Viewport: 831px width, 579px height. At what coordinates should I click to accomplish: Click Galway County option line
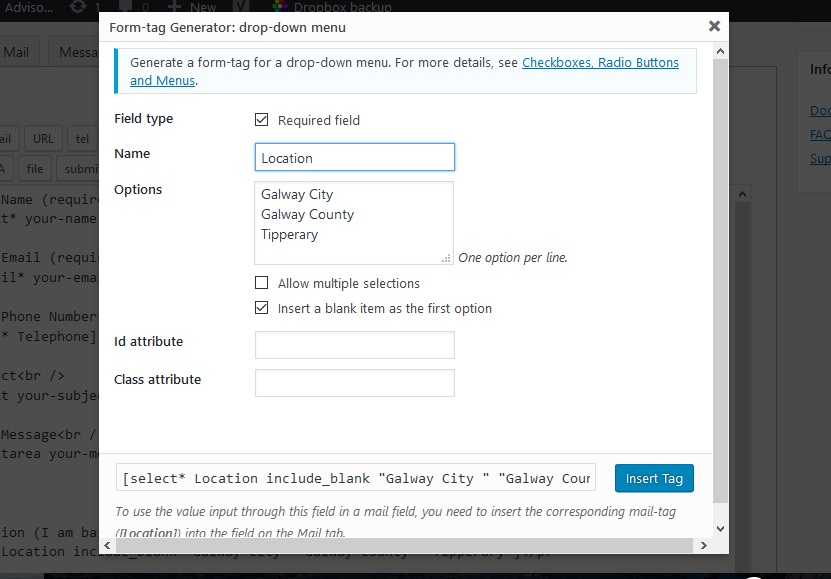[x=307, y=215]
